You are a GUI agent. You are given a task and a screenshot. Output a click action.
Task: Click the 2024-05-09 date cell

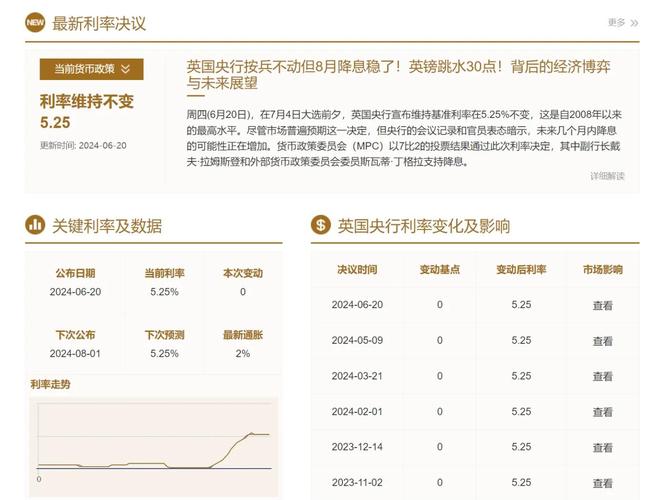pyautogui.click(x=357, y=340)
